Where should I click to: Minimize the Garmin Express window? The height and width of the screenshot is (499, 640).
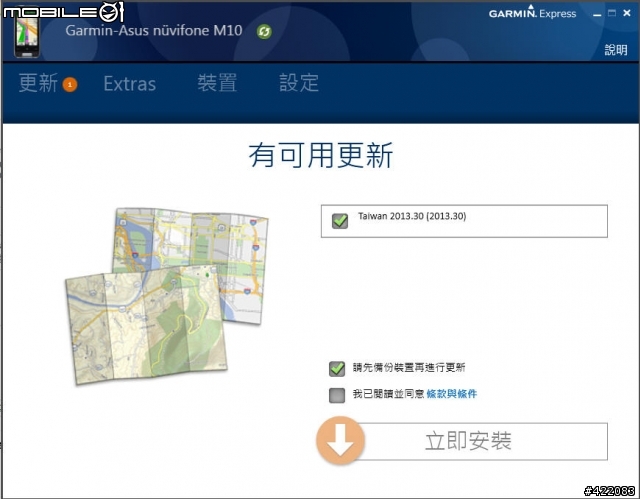(x=597, y=14)
